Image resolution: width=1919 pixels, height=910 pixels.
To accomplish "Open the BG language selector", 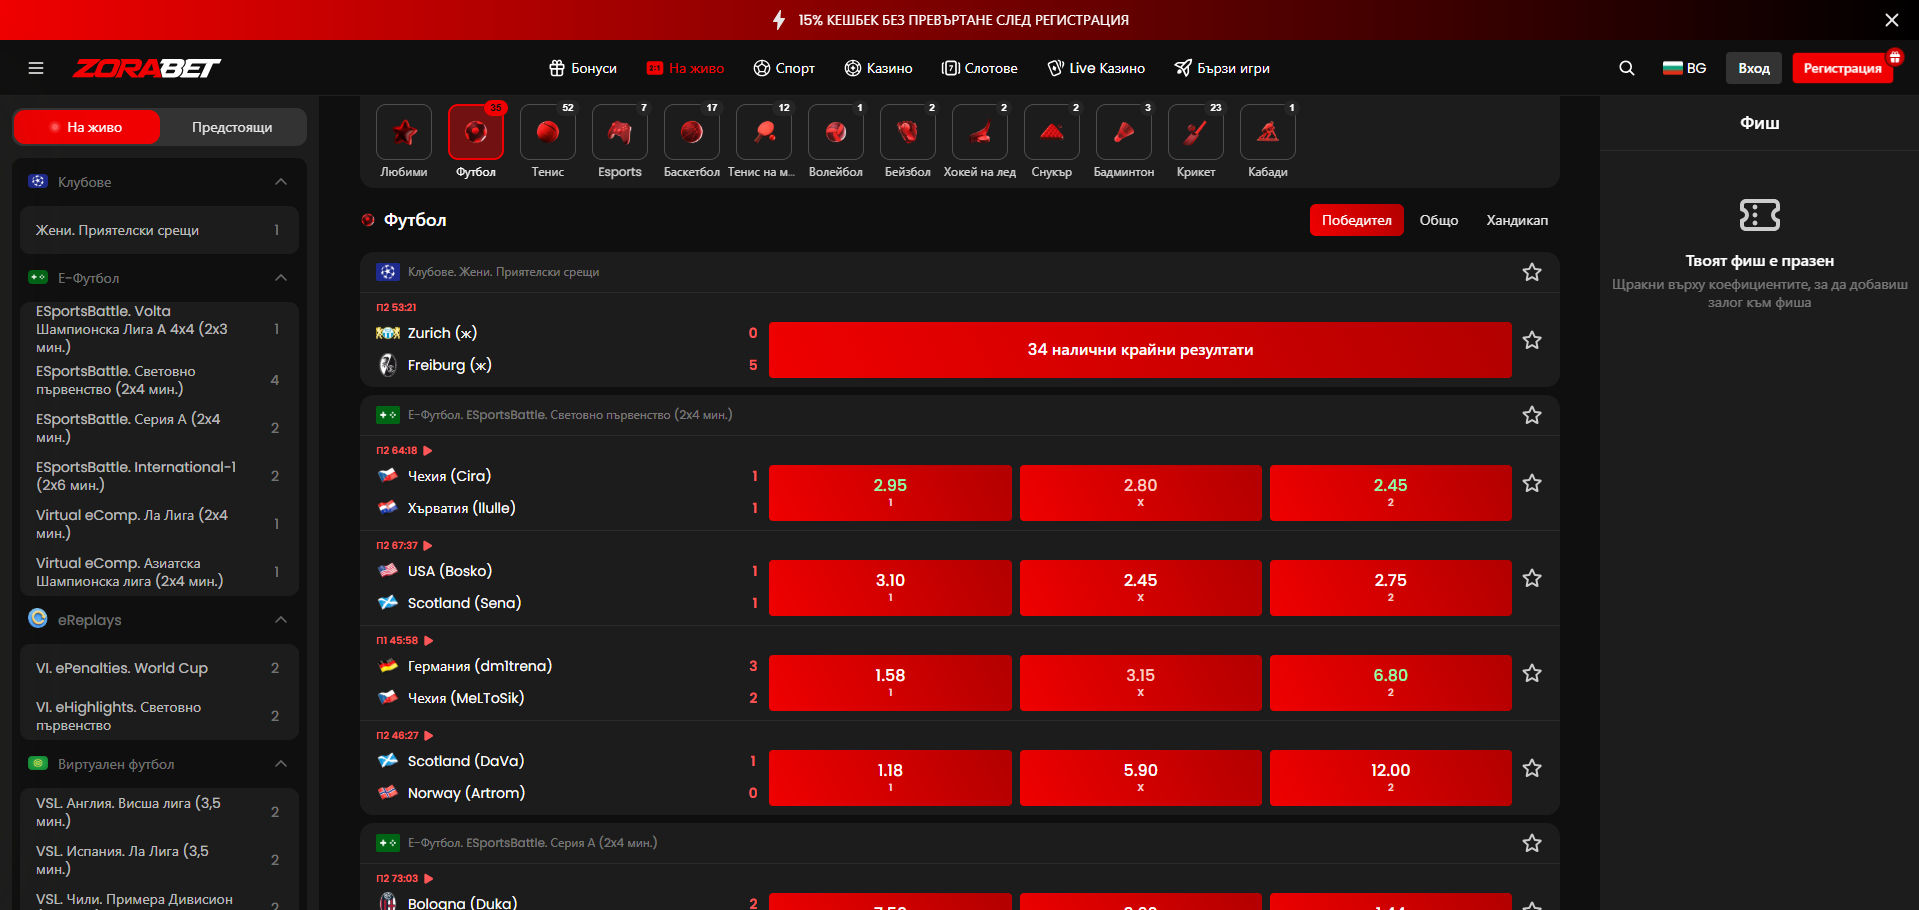I will click(x=1684, y=68).
